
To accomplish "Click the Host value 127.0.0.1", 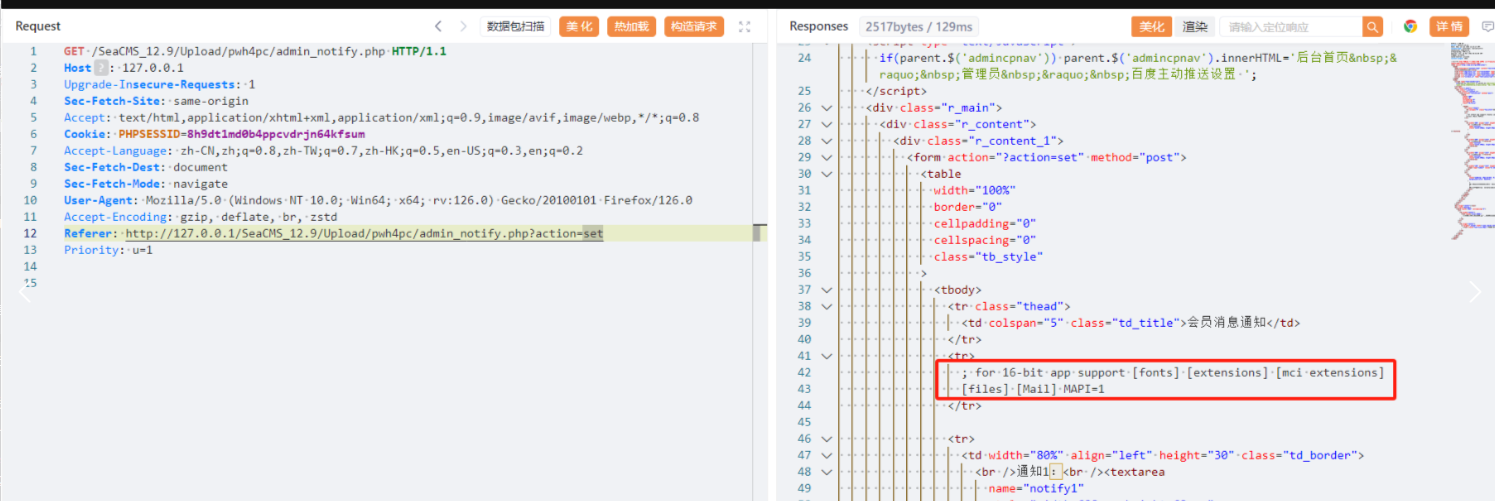I will click(153, 68).
